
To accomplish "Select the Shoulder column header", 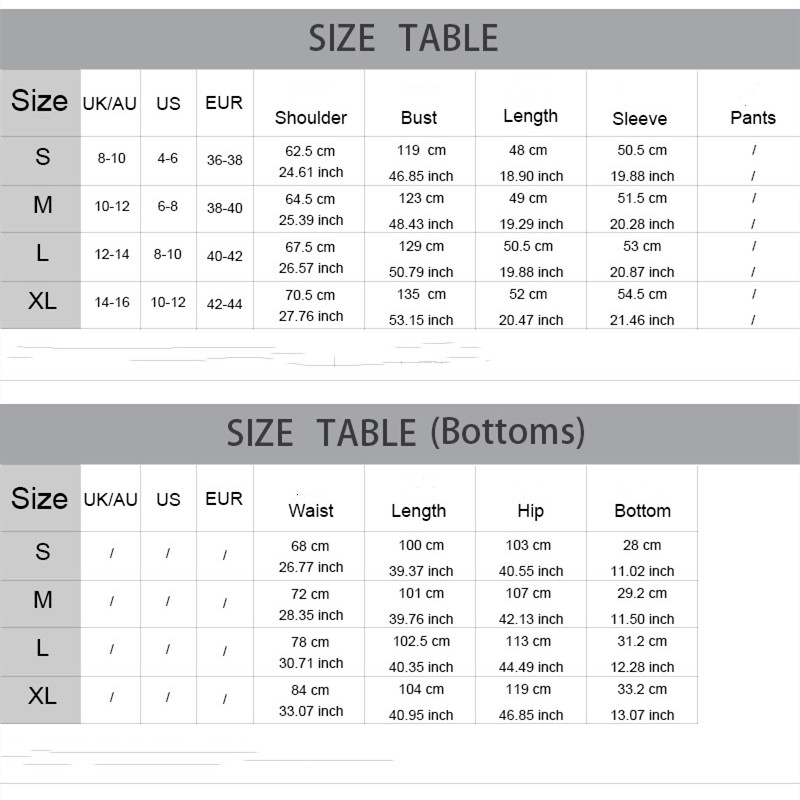I will pyautogui.click(x=311, y=118).
